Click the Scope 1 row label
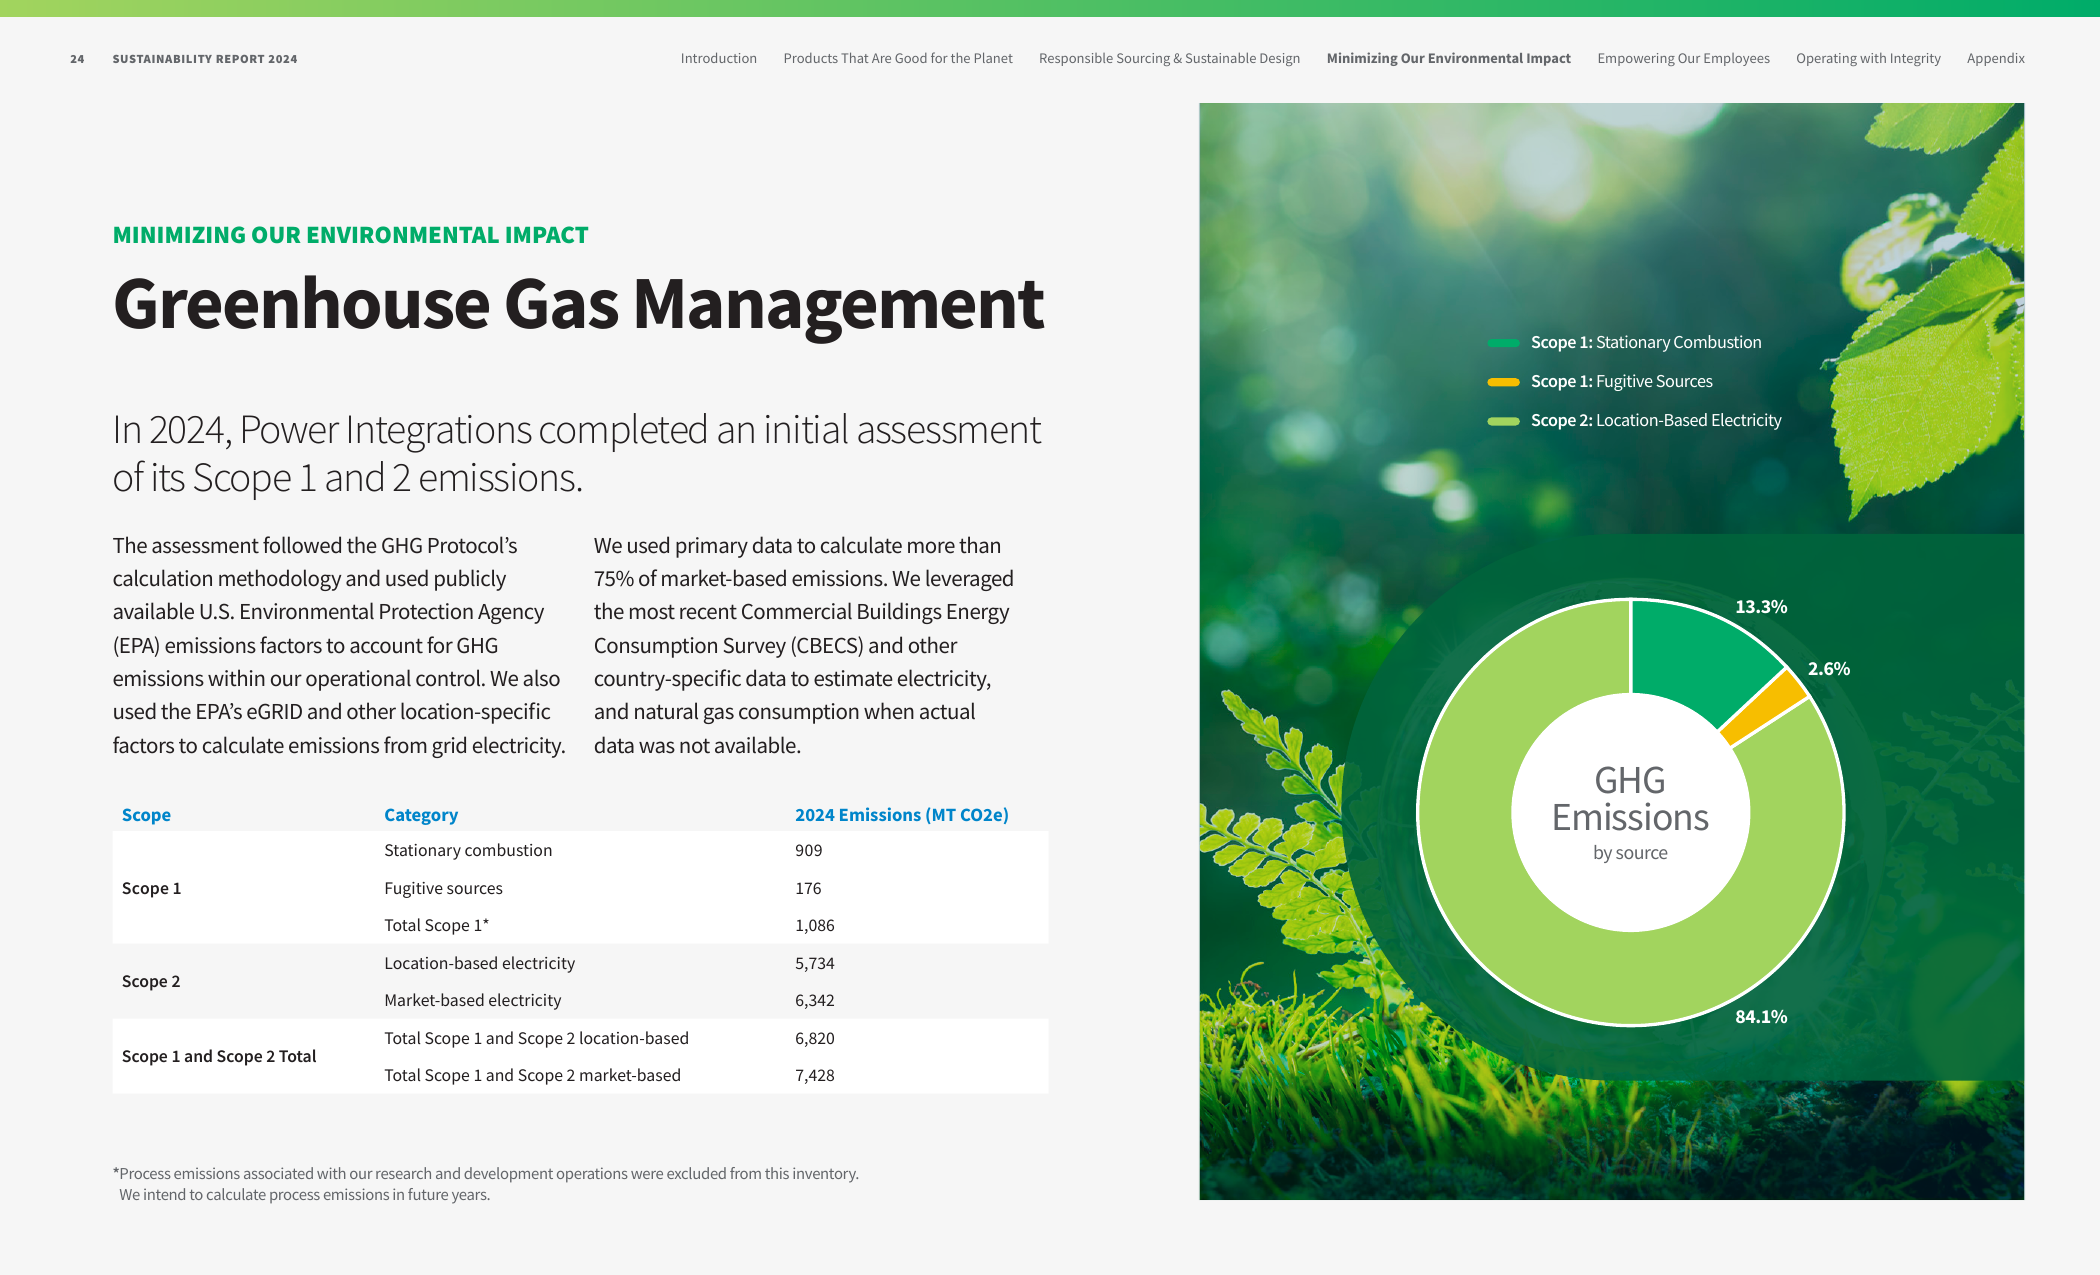The width and height of the screenshot is (2100, 1275). [x=151, y=888]
